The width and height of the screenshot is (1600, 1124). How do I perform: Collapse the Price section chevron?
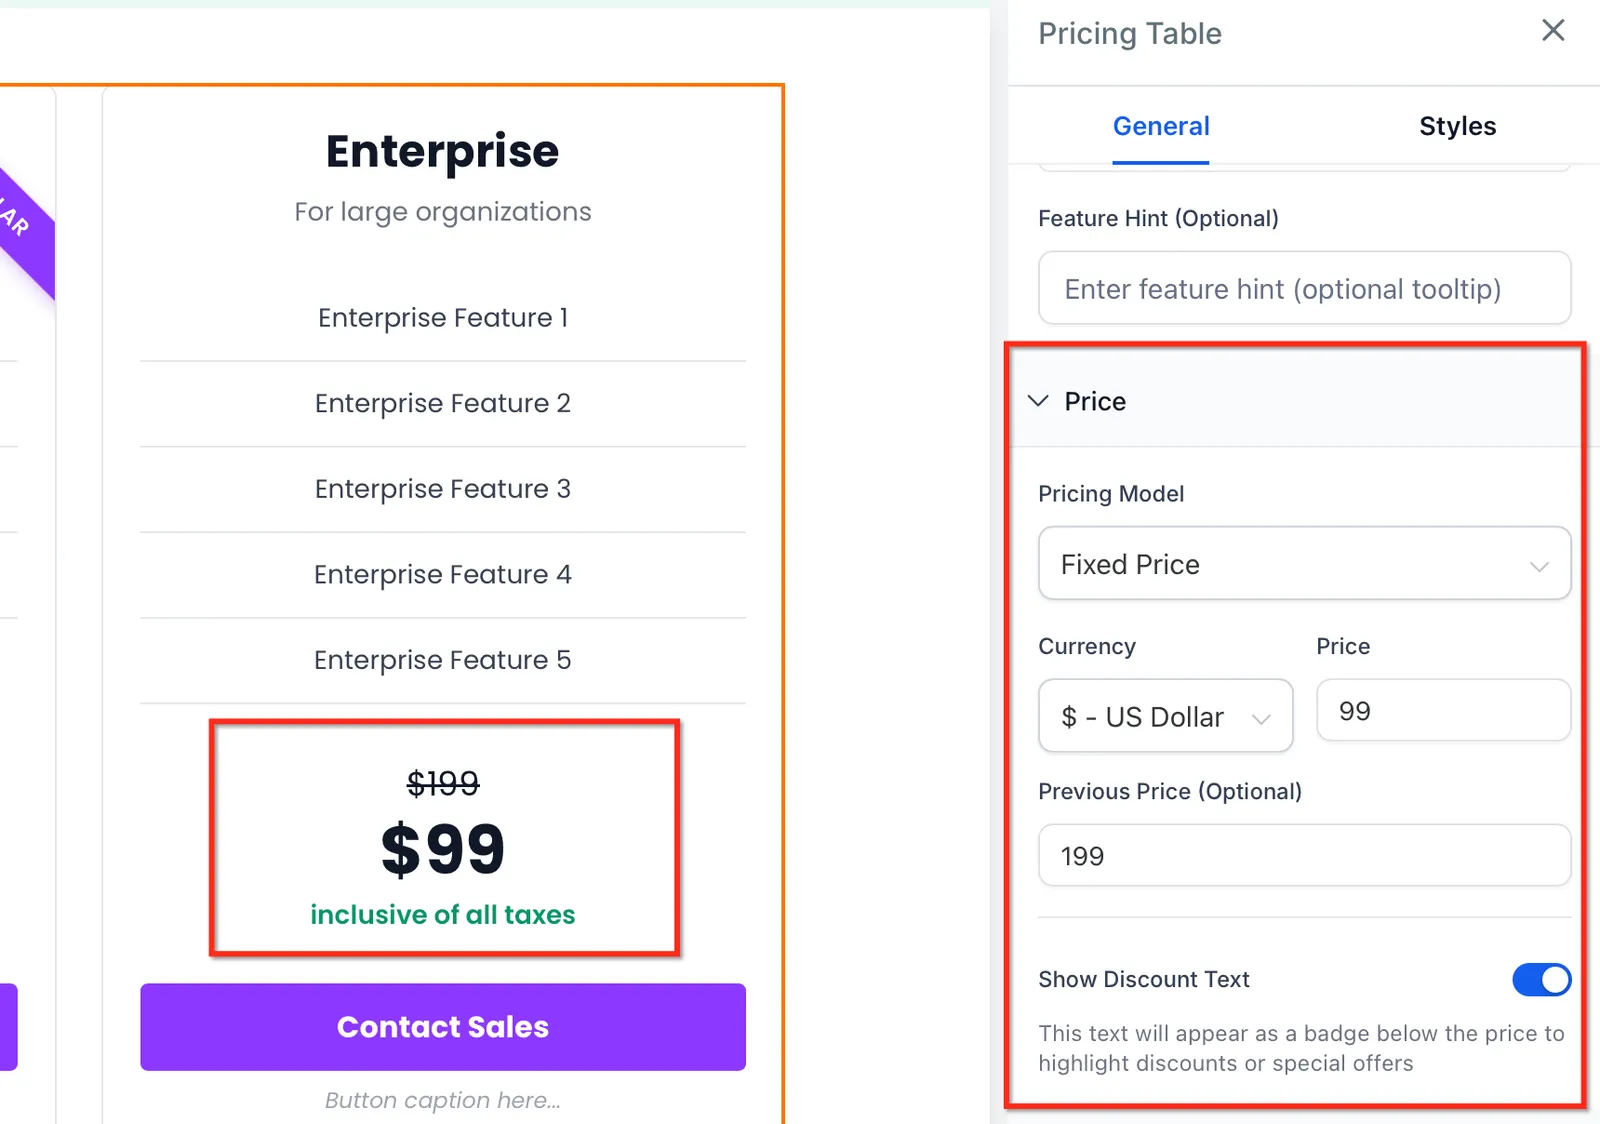tap(1038, 401)
